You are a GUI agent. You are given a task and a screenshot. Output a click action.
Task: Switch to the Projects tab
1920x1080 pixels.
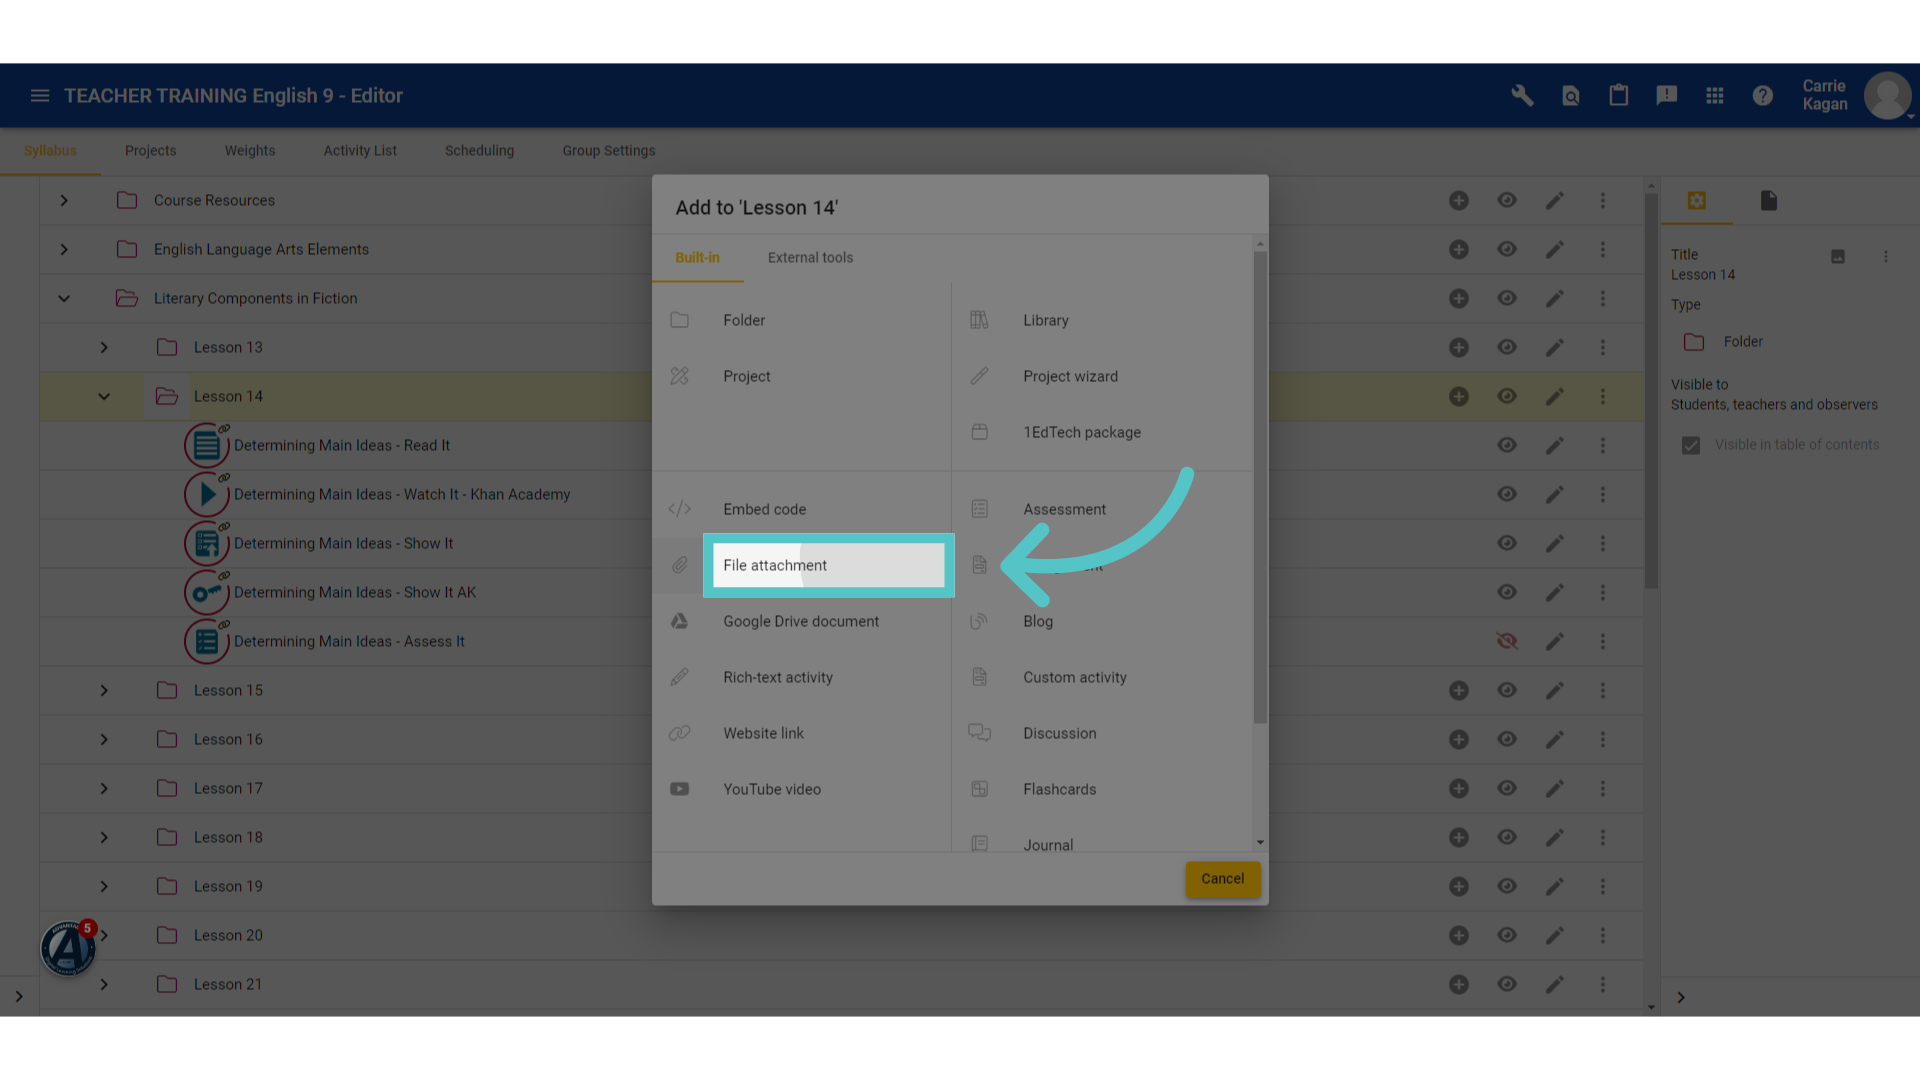(151, 151)
